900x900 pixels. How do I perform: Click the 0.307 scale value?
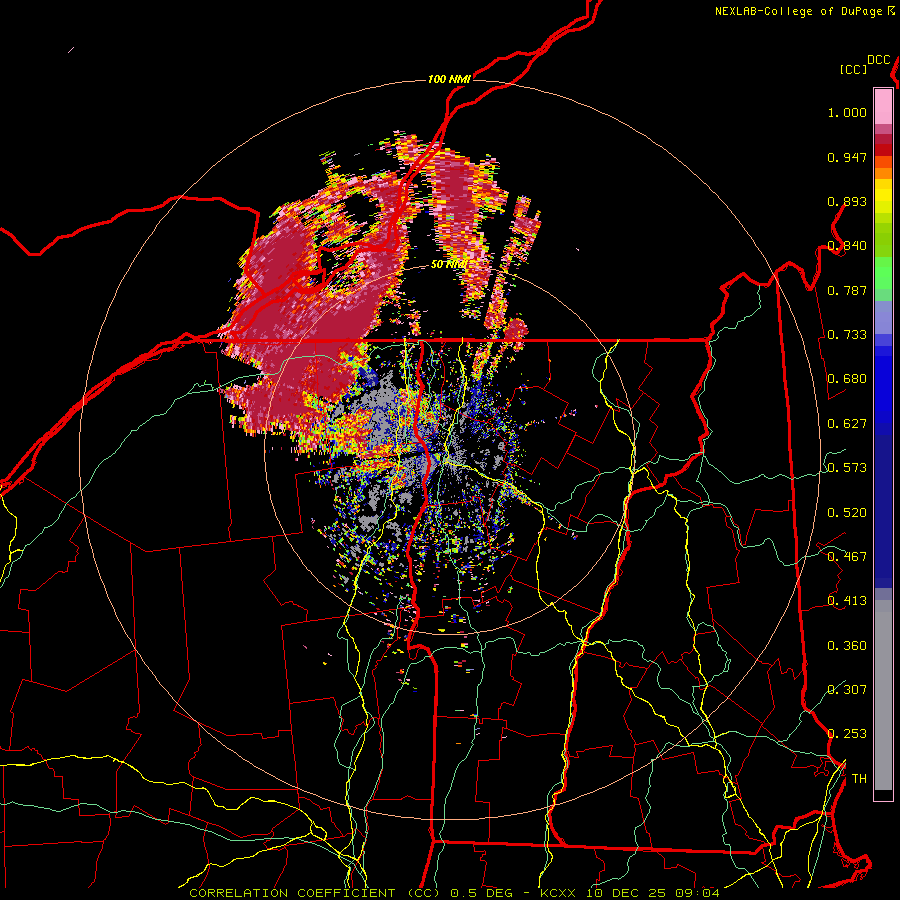pyautogui.click(x=847, y=689)
